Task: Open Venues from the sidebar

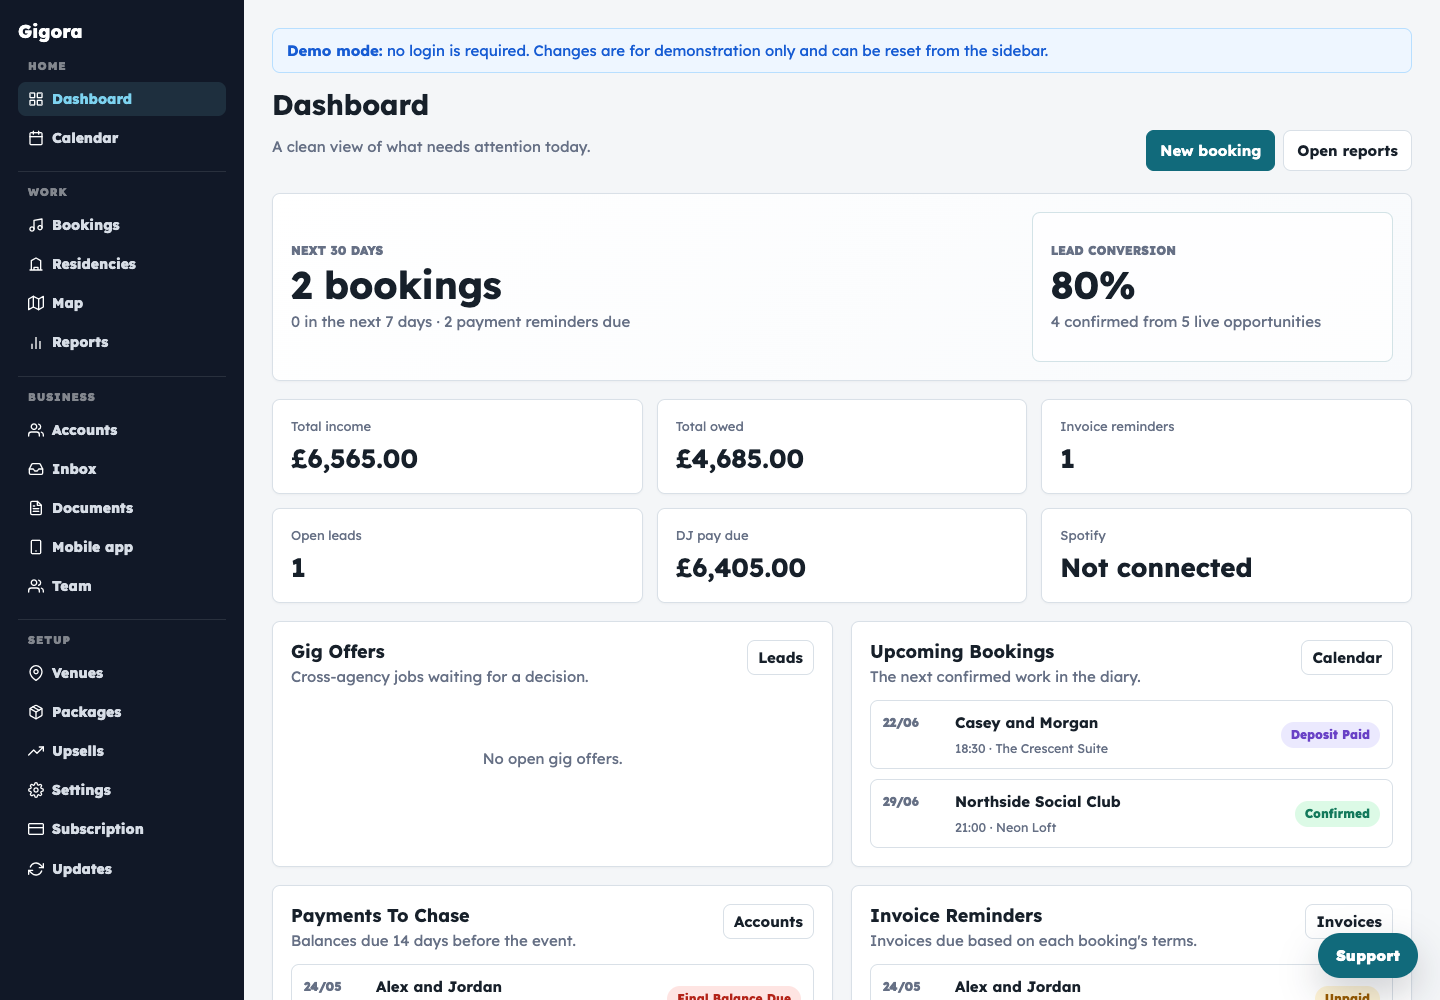Action: tap(122, 673)
